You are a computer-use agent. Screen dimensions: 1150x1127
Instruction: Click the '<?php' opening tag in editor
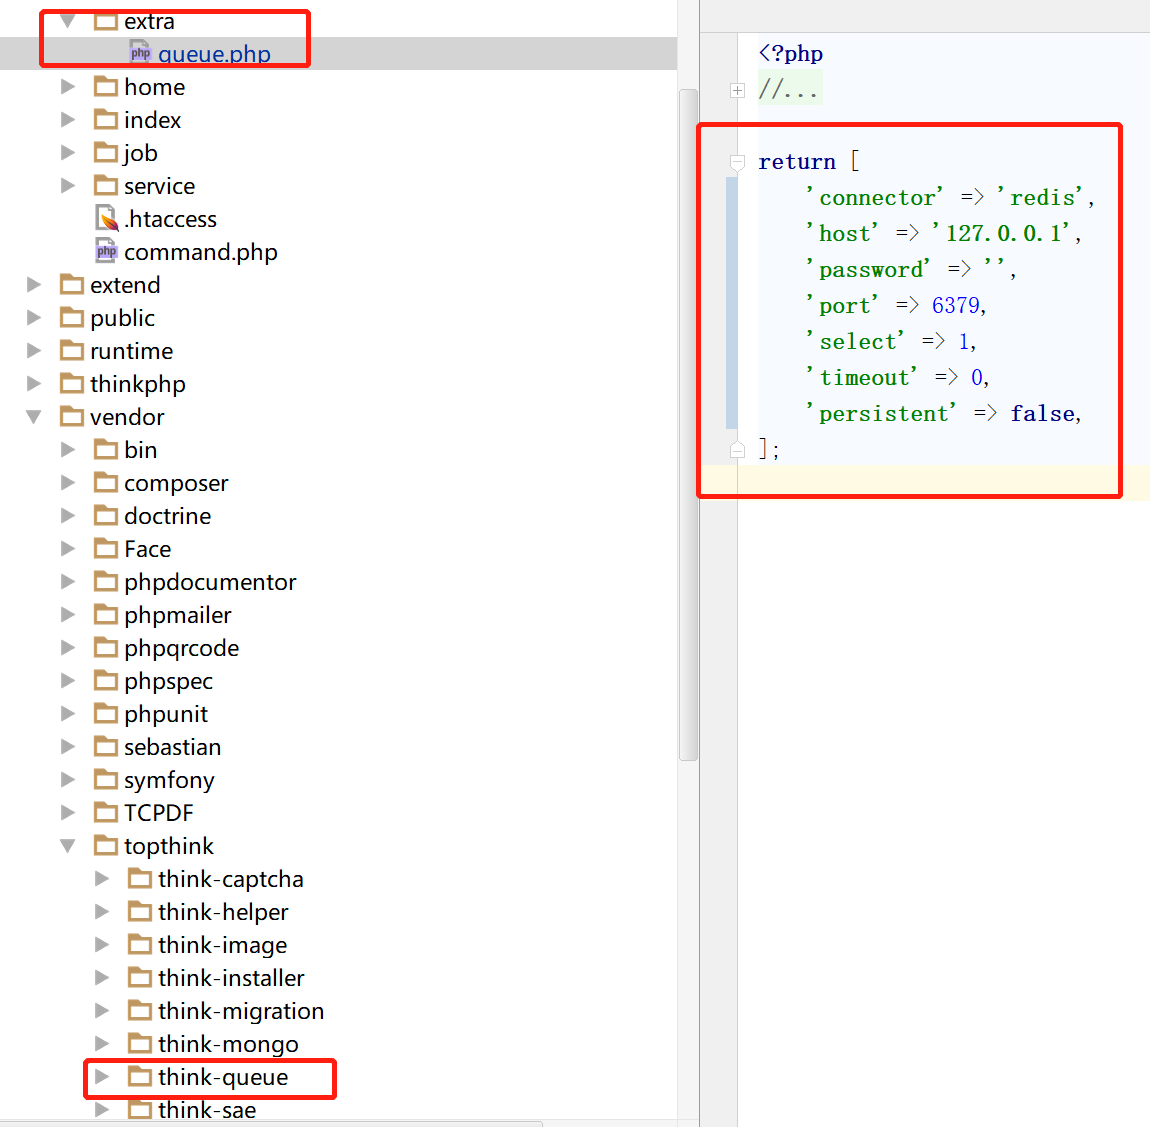[x=791, y=54]
